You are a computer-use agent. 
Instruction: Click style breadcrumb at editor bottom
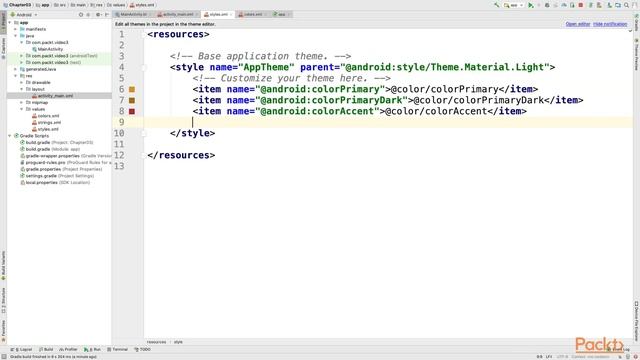point(178,342)
